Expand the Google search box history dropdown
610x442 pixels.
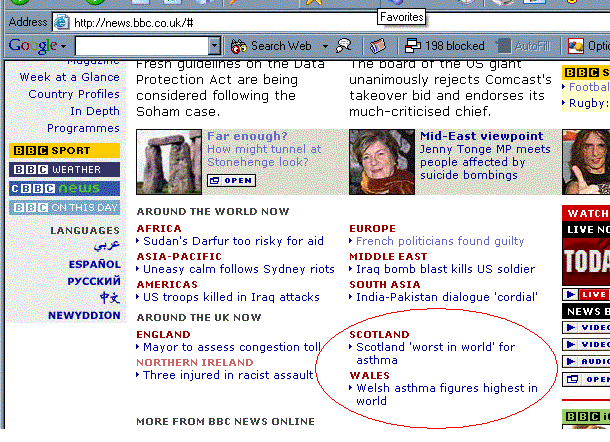coord(214,46)
